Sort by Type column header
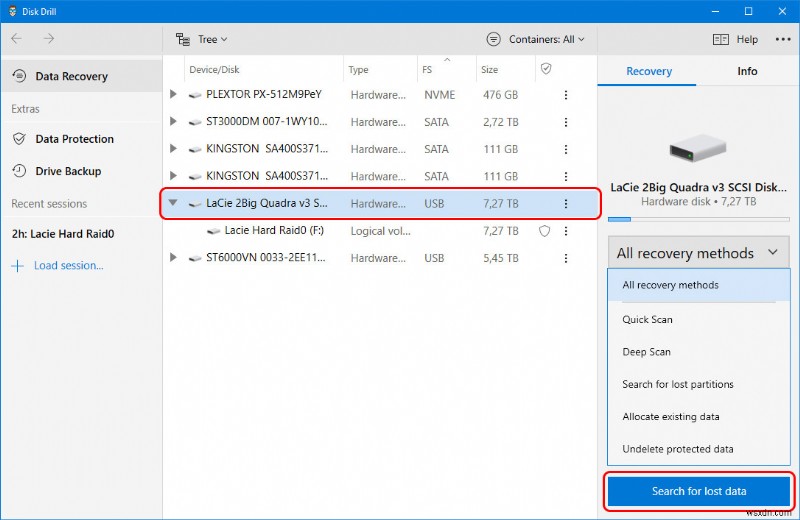The width and height of the screenshot is (800, 520). coord(358,69)
